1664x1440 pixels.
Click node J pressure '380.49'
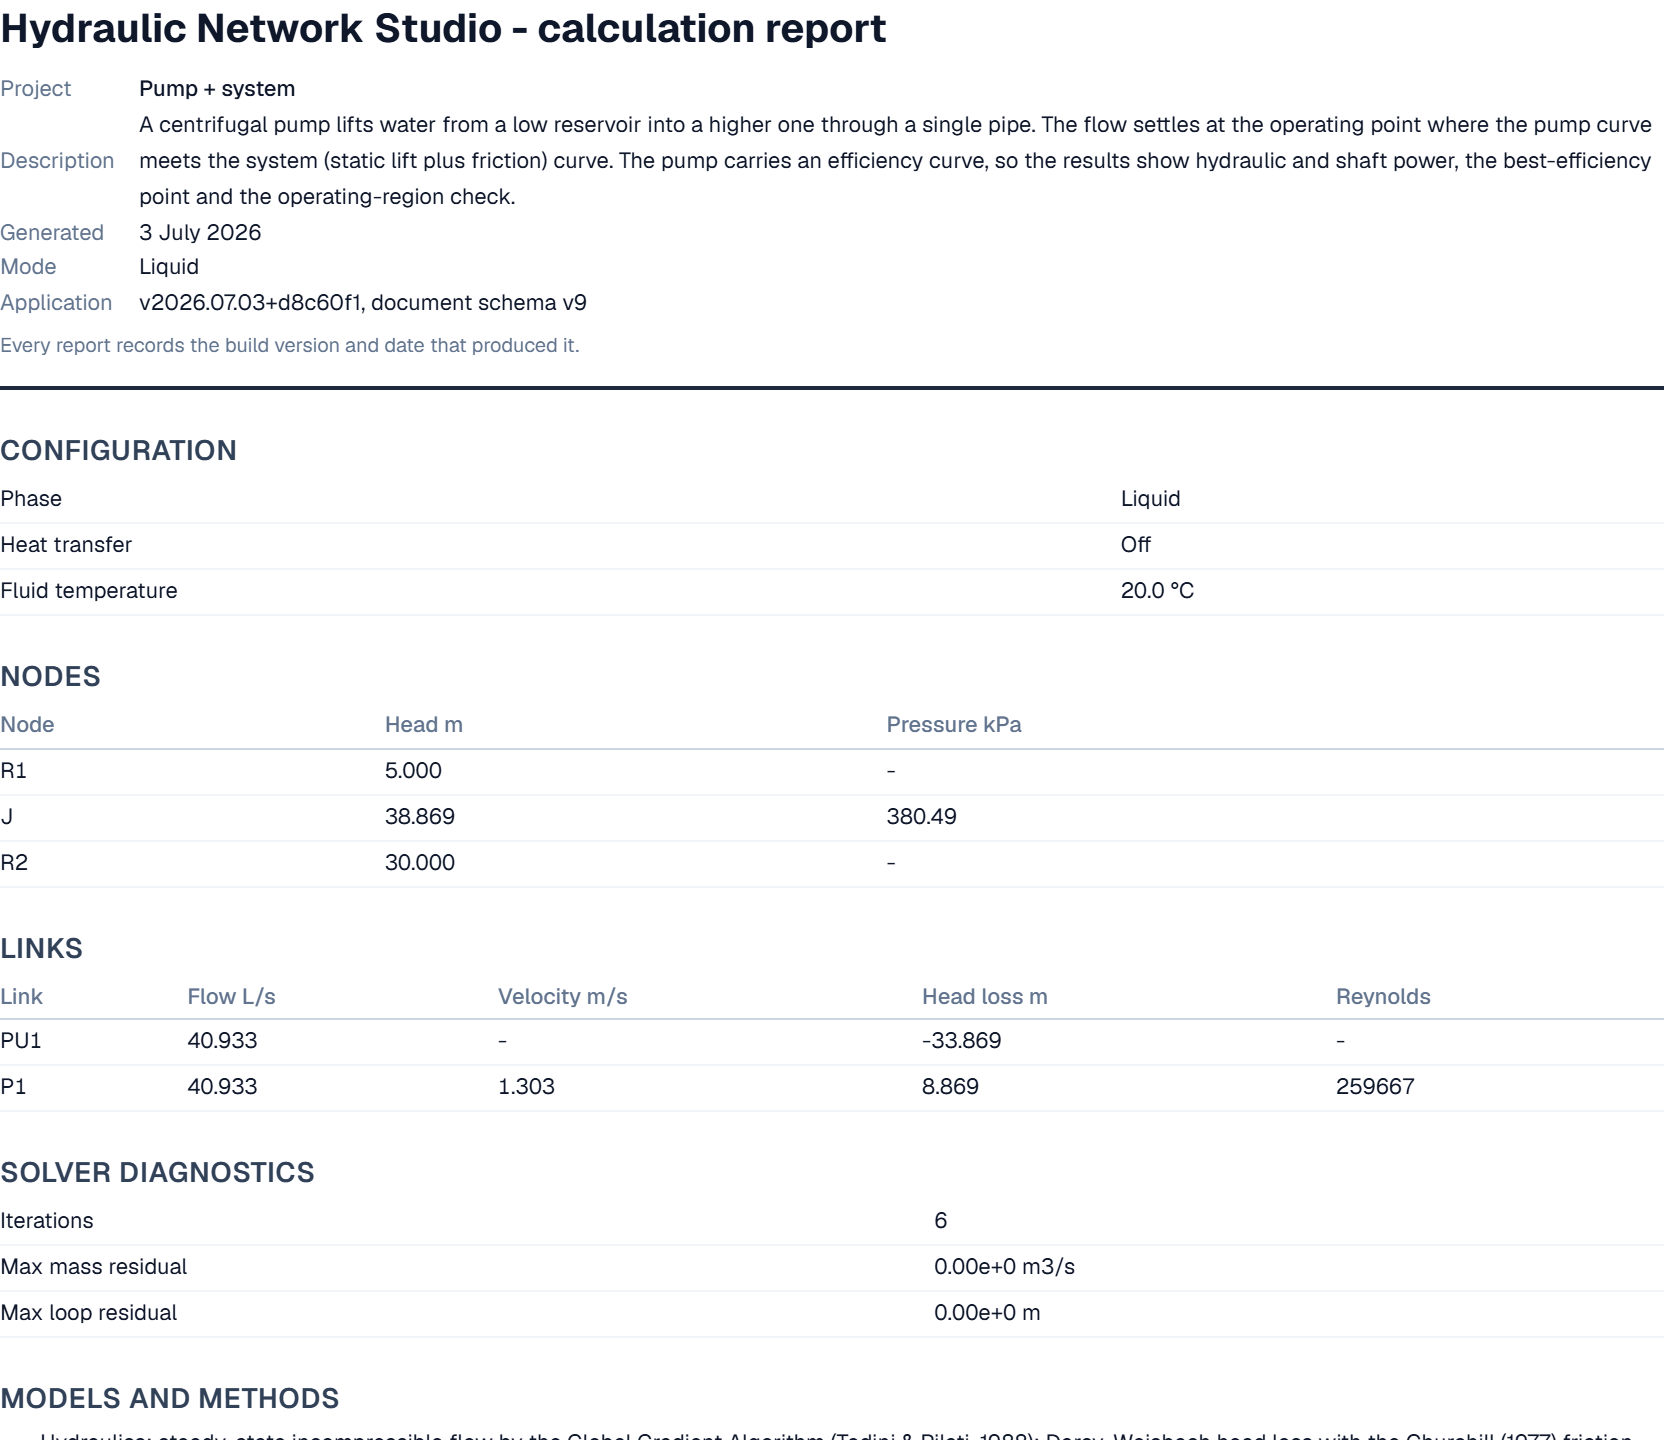pyautogui.click(x=921, y=816)
